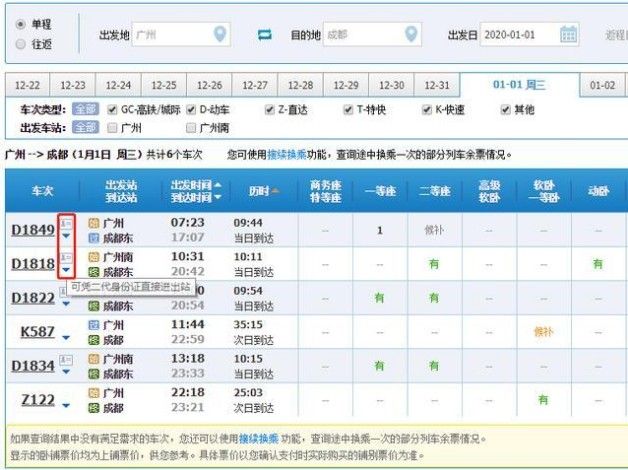Expand details arrow under D1818
628x470 pixels.
pos(66,270)
